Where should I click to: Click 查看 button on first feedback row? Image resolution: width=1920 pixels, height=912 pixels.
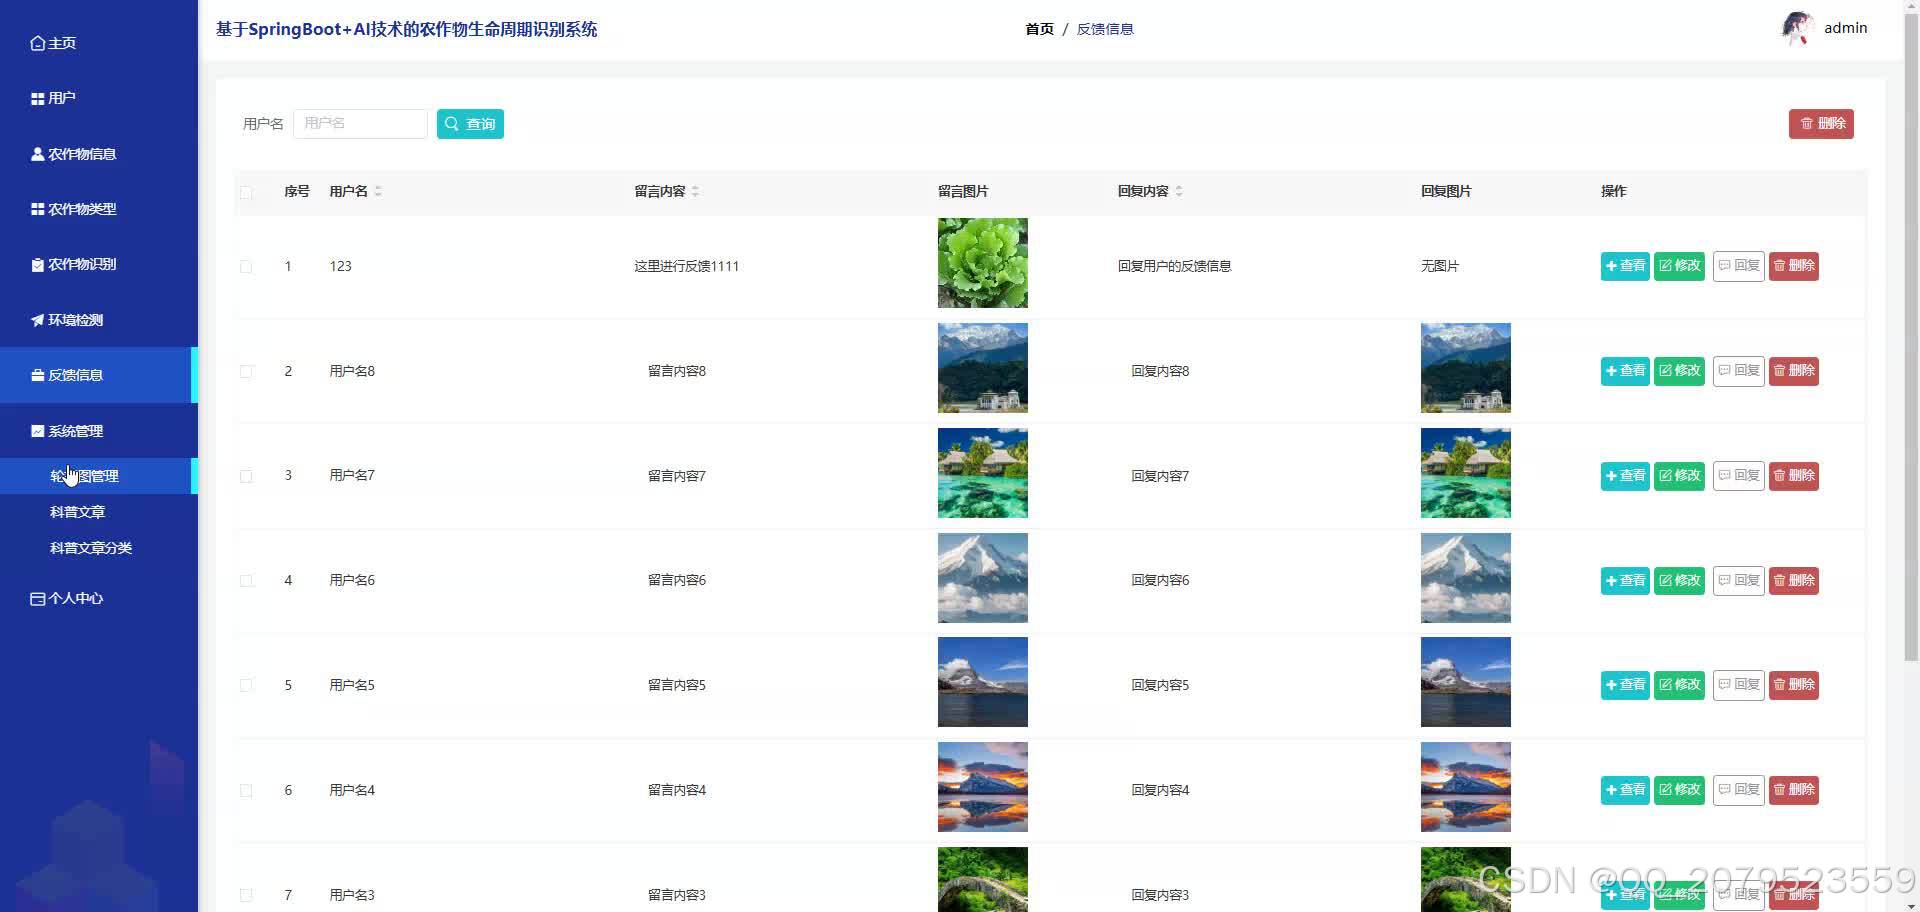(1624, 266)
